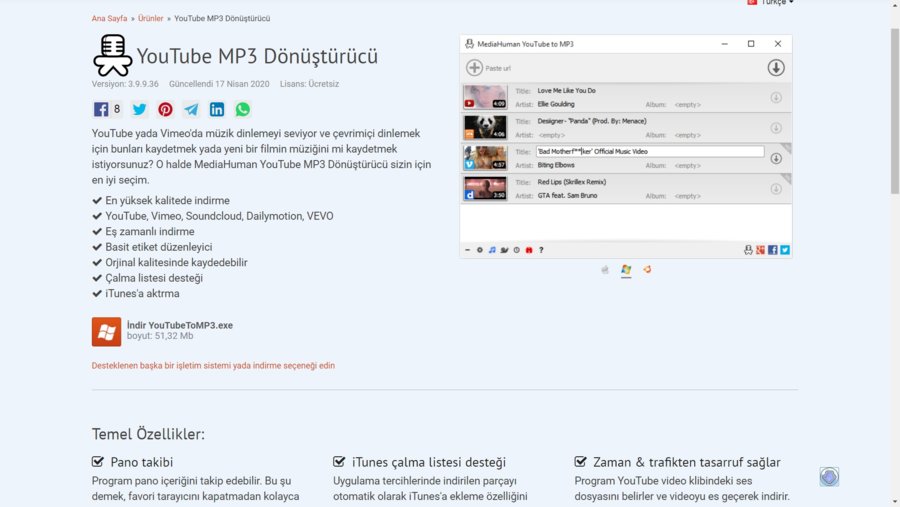Screen dimensions: 900x507
Task: Click the MediaHuman mascot icon in footer
Action: [748, 250]
